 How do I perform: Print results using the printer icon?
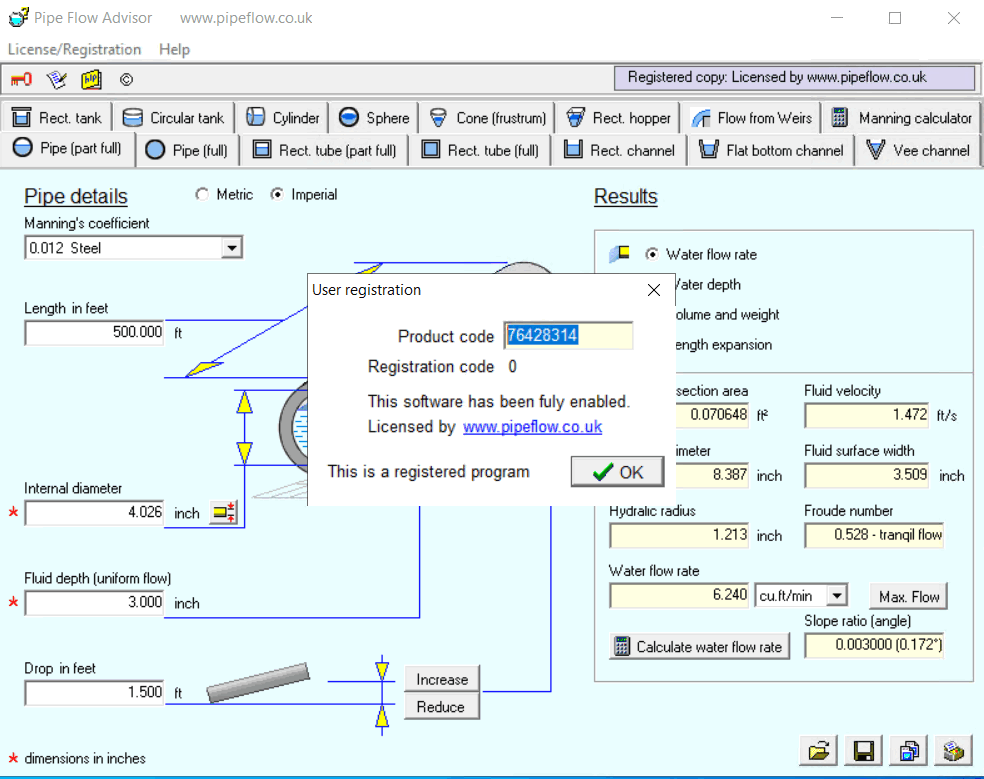[x=952, y=750]
